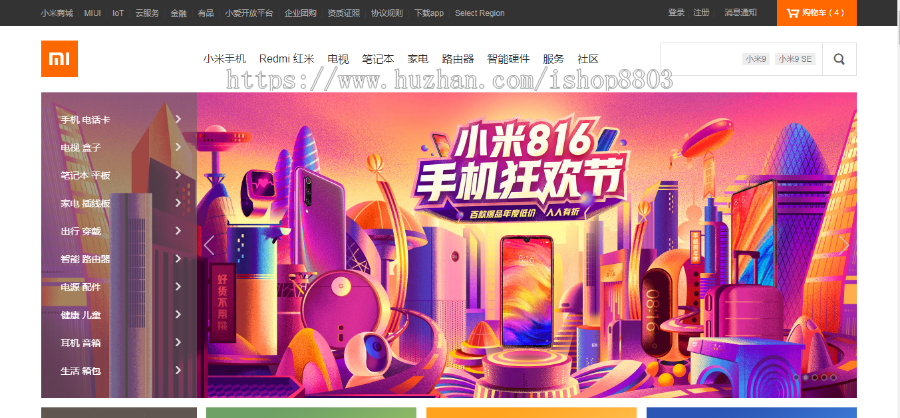Open the 电视 navigation menu
Screen dimensions: 900x418
[338, 59]
